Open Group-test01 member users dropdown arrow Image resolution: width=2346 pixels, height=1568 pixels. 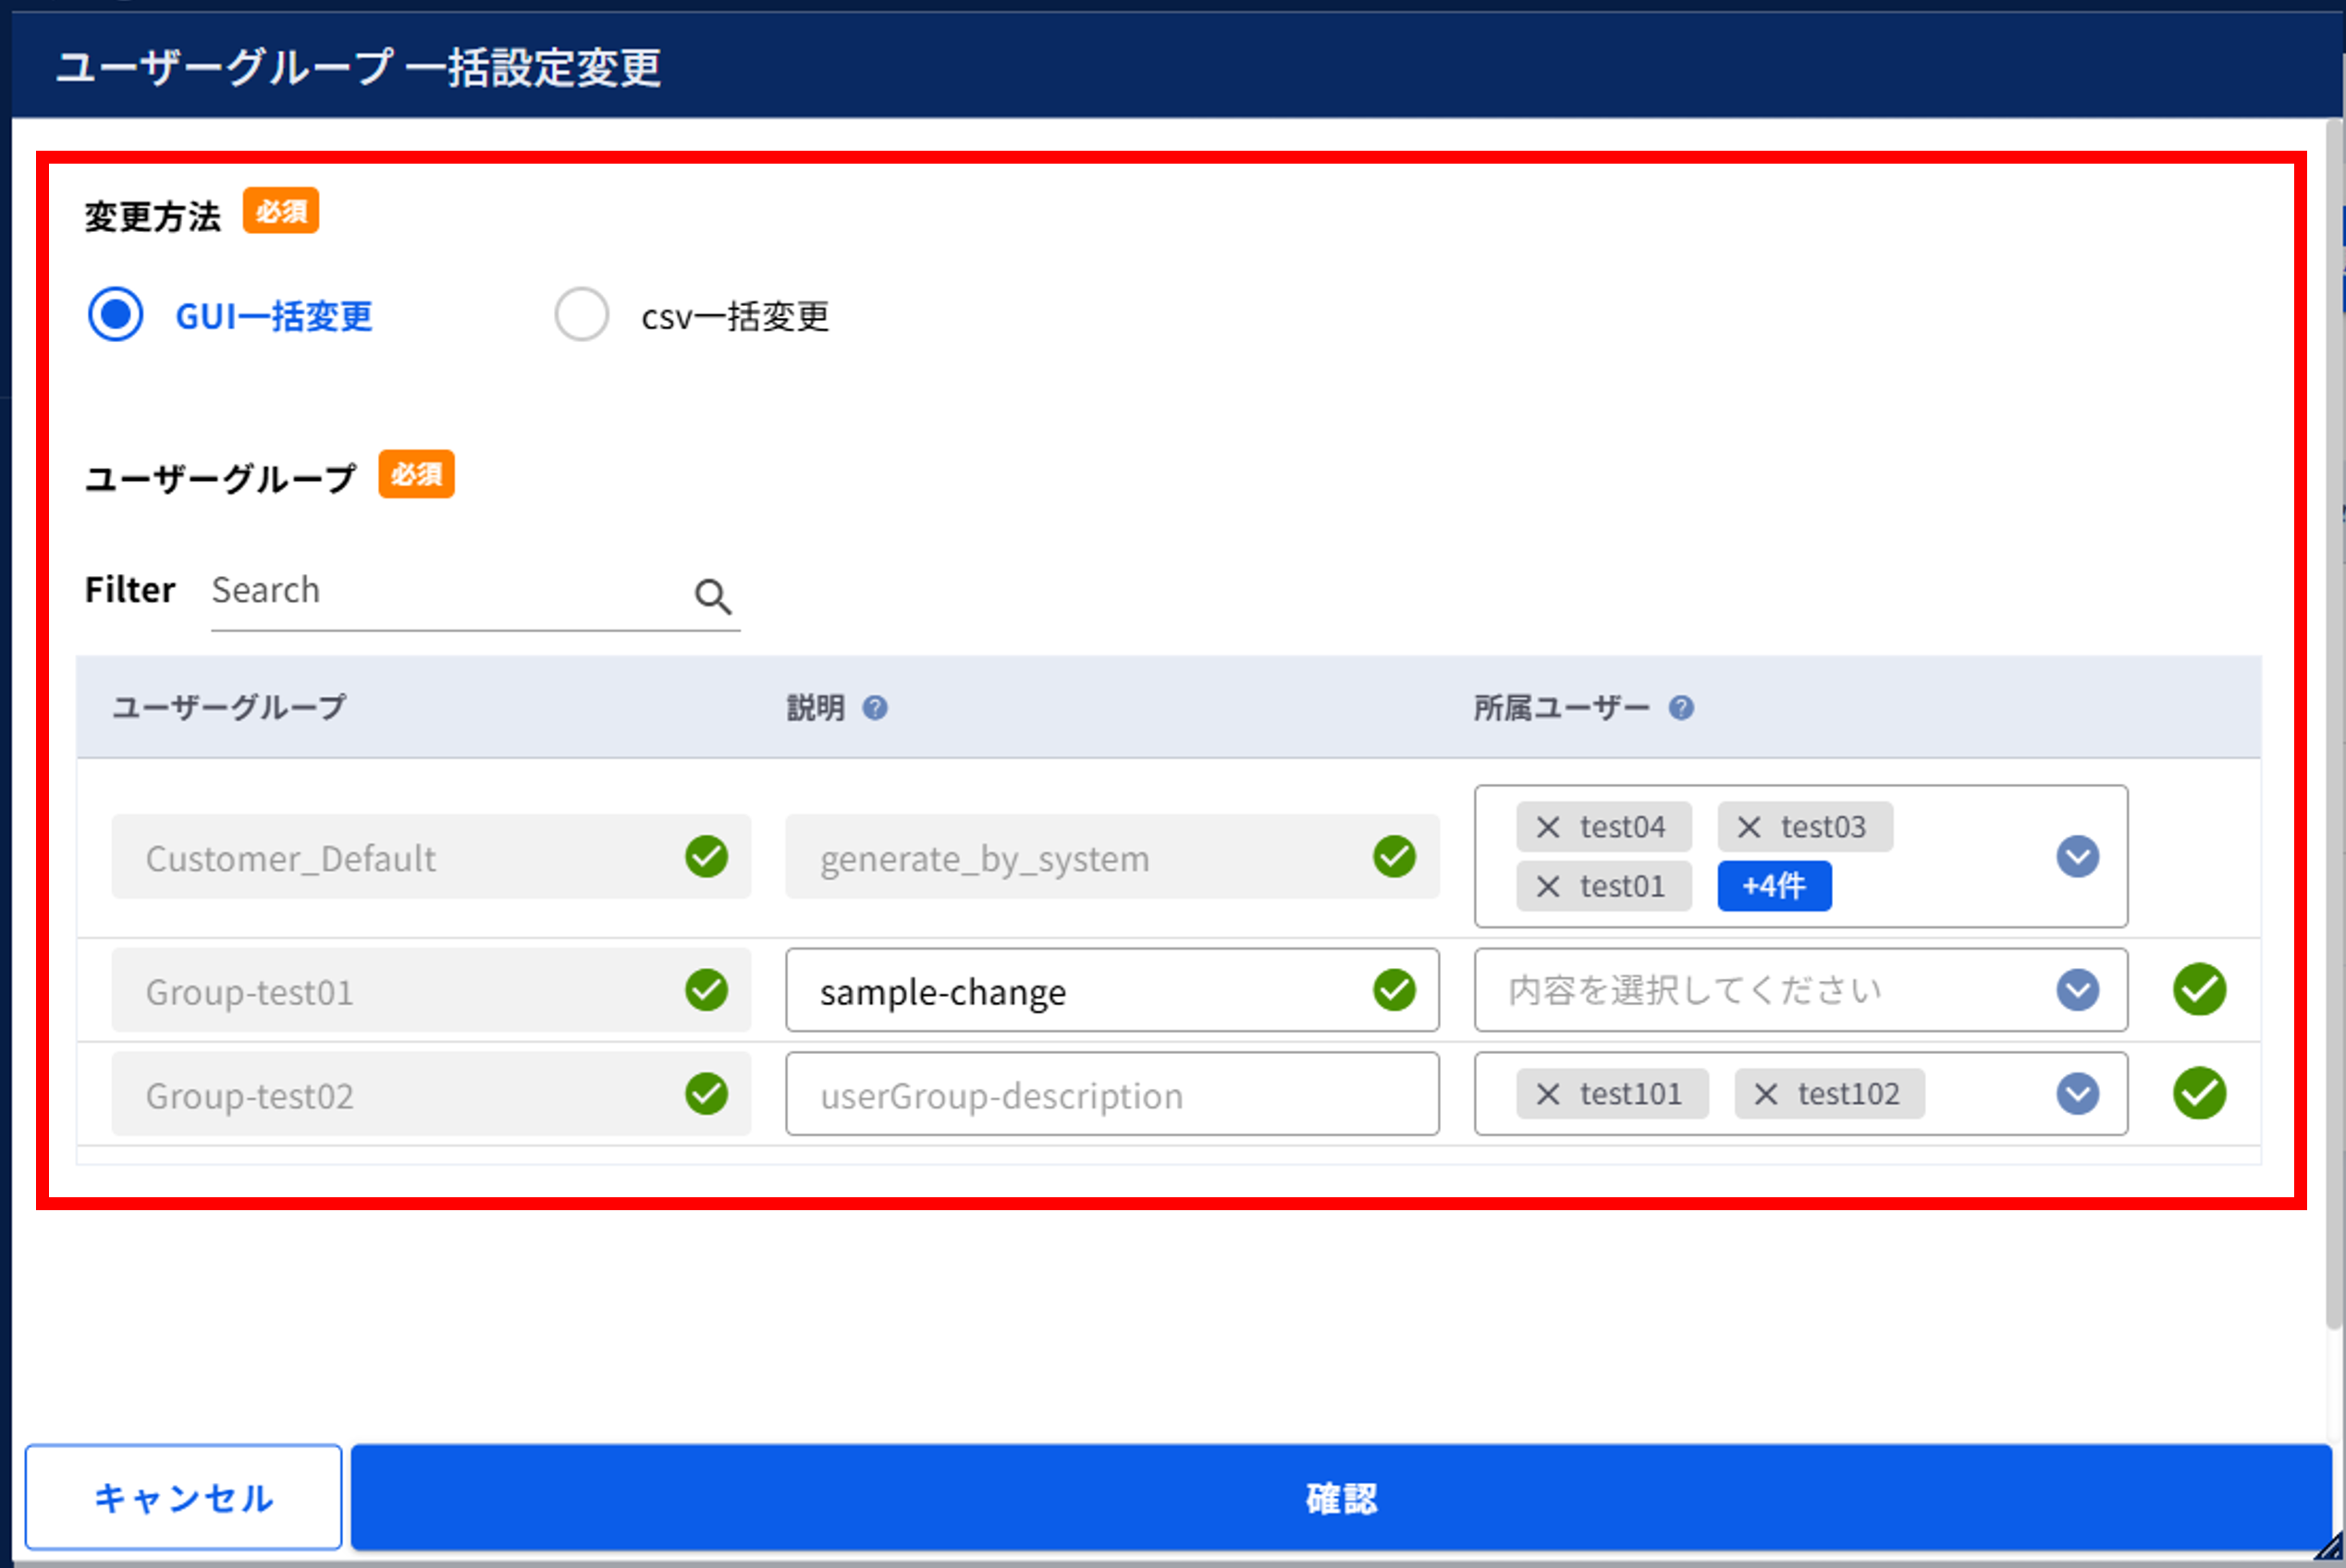click(2077, 990)
